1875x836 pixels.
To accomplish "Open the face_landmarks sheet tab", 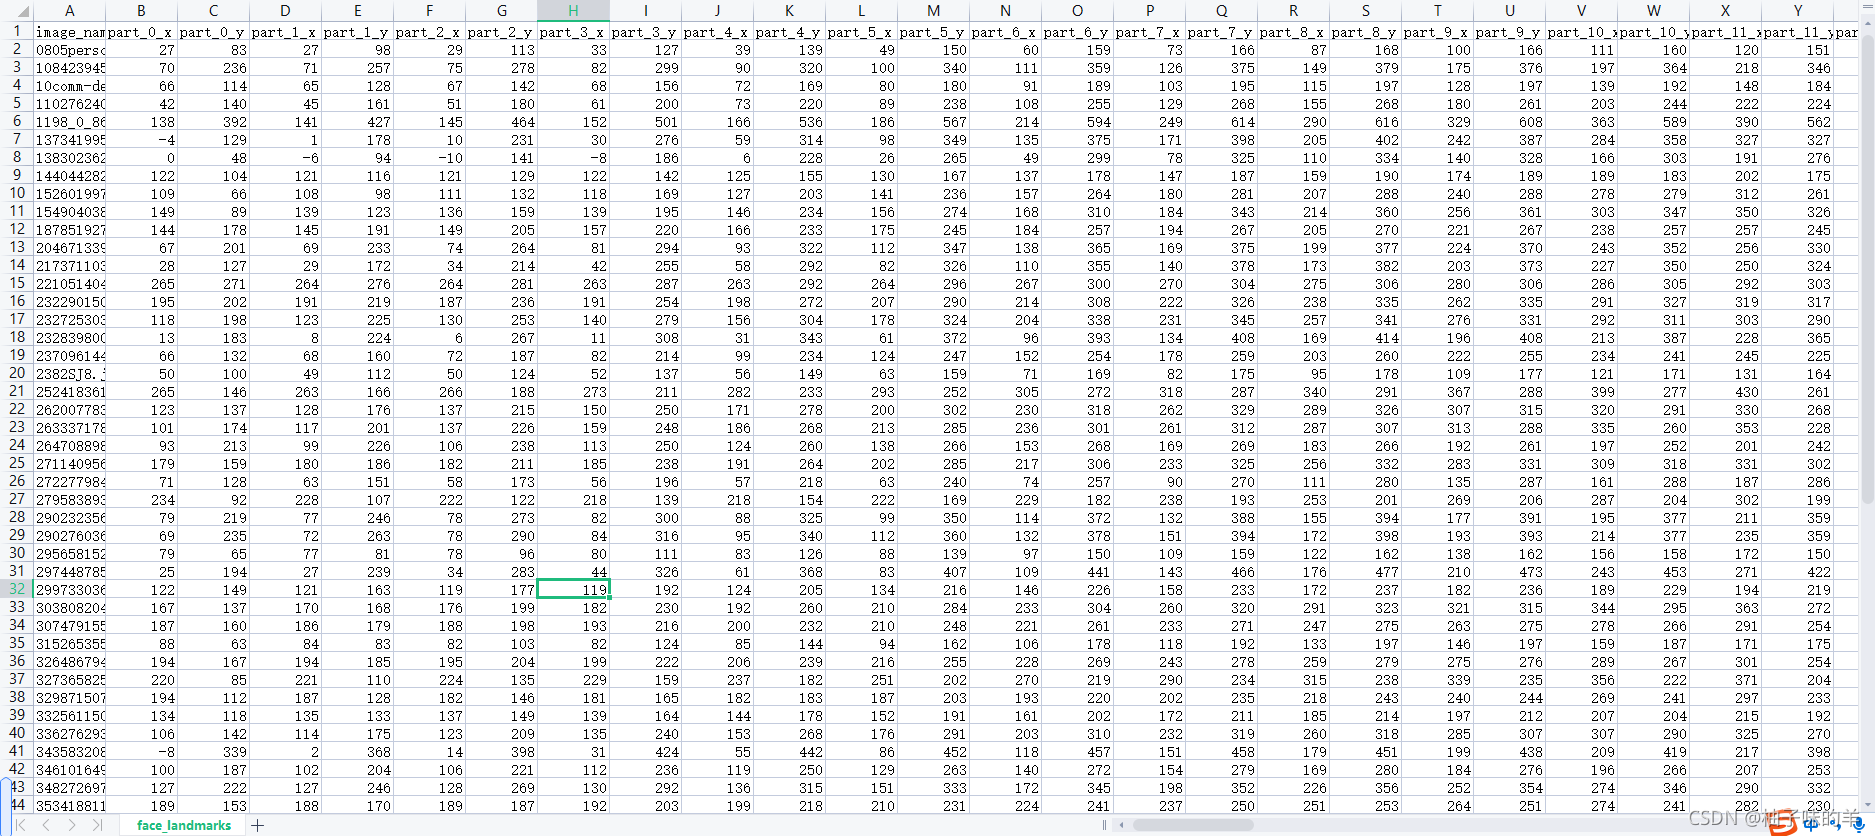I will tap(184, 825).
